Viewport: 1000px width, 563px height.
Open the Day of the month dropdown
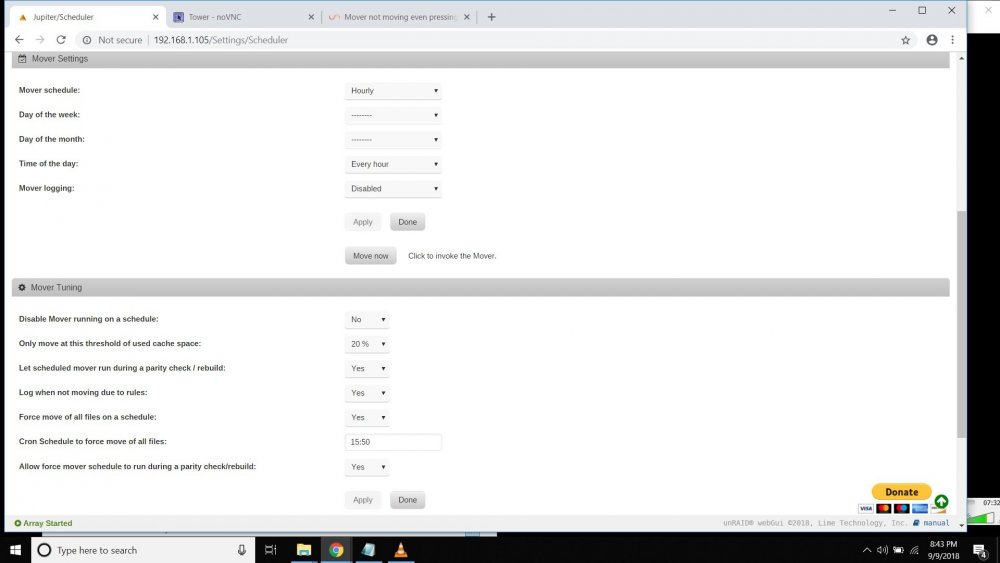point(393,140)
